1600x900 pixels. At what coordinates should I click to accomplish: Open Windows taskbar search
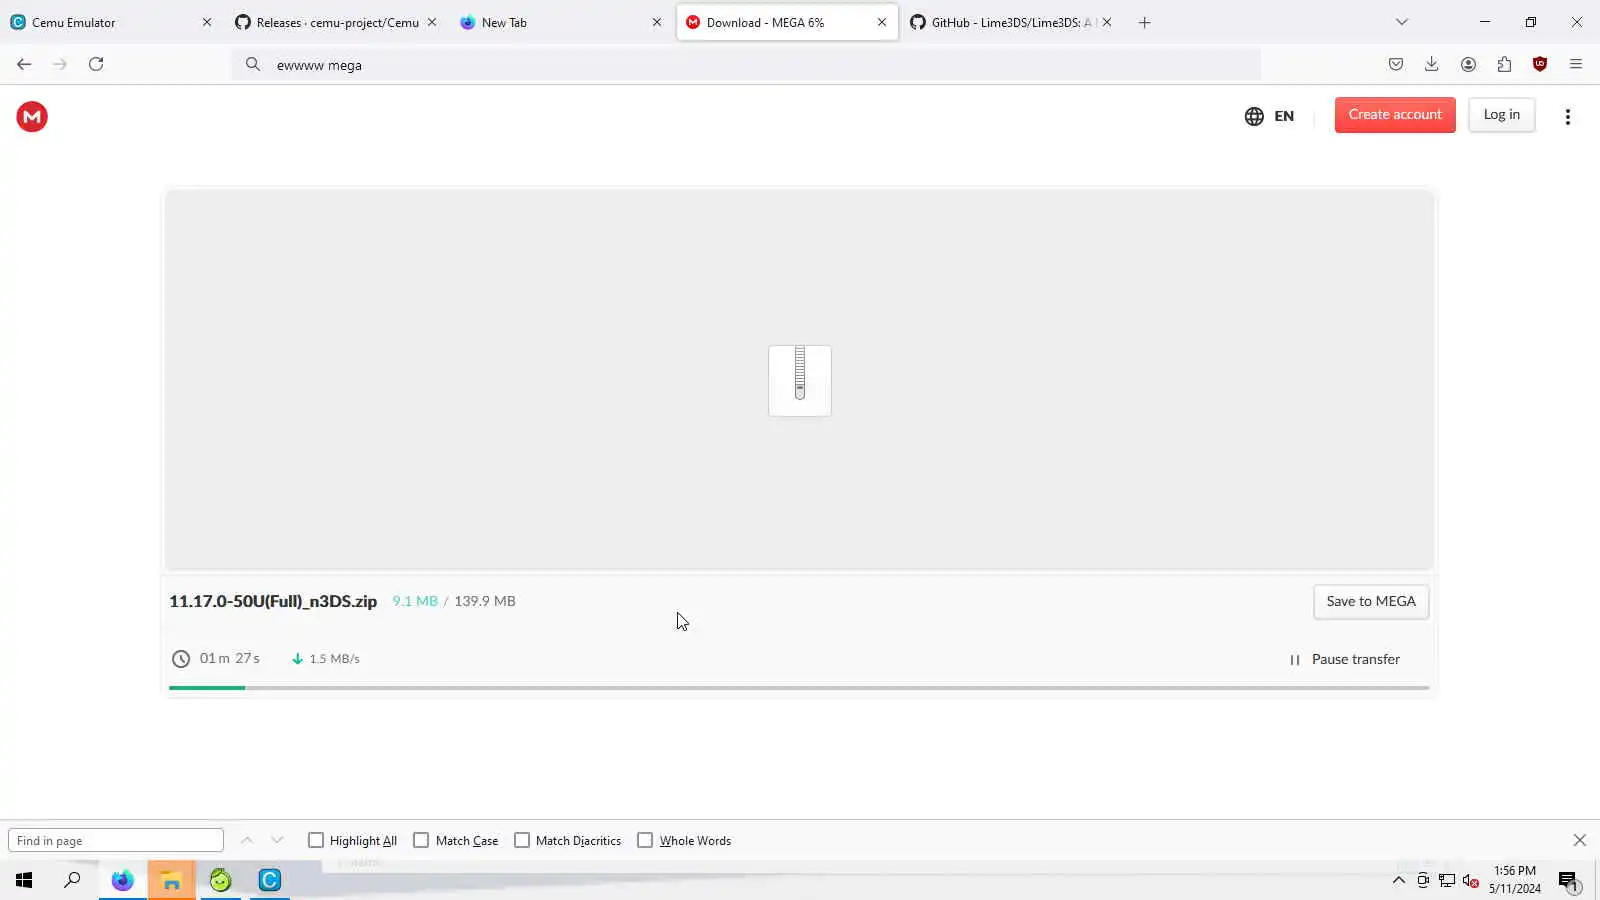73,880
